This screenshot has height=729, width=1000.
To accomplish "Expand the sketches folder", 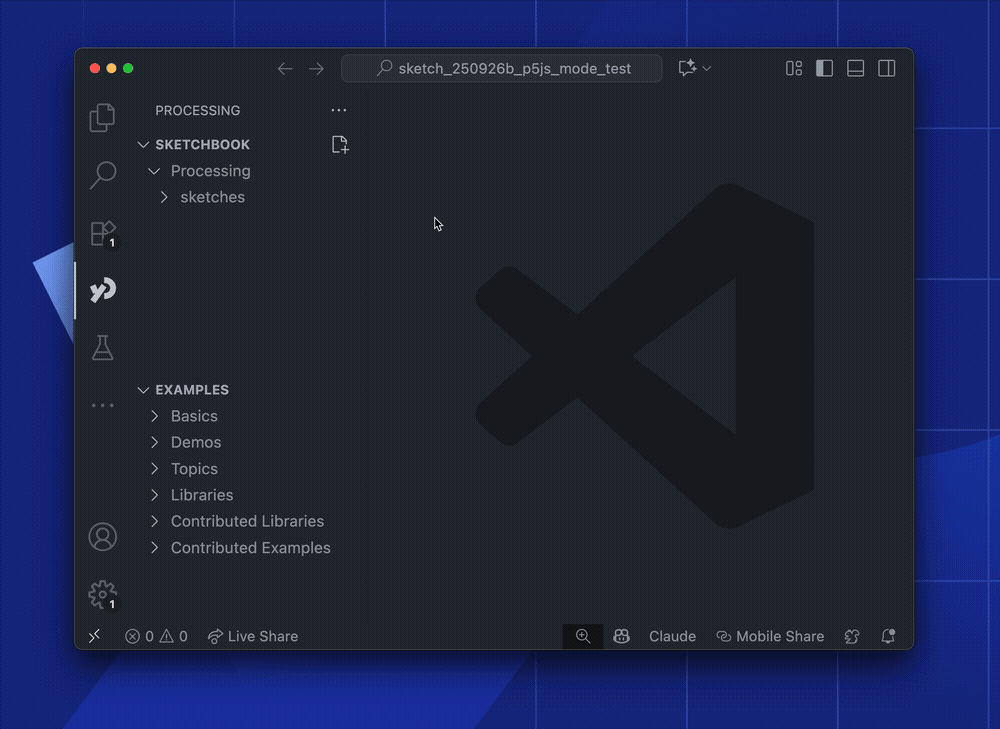I will pyautogui.click(x=212, y=197).
